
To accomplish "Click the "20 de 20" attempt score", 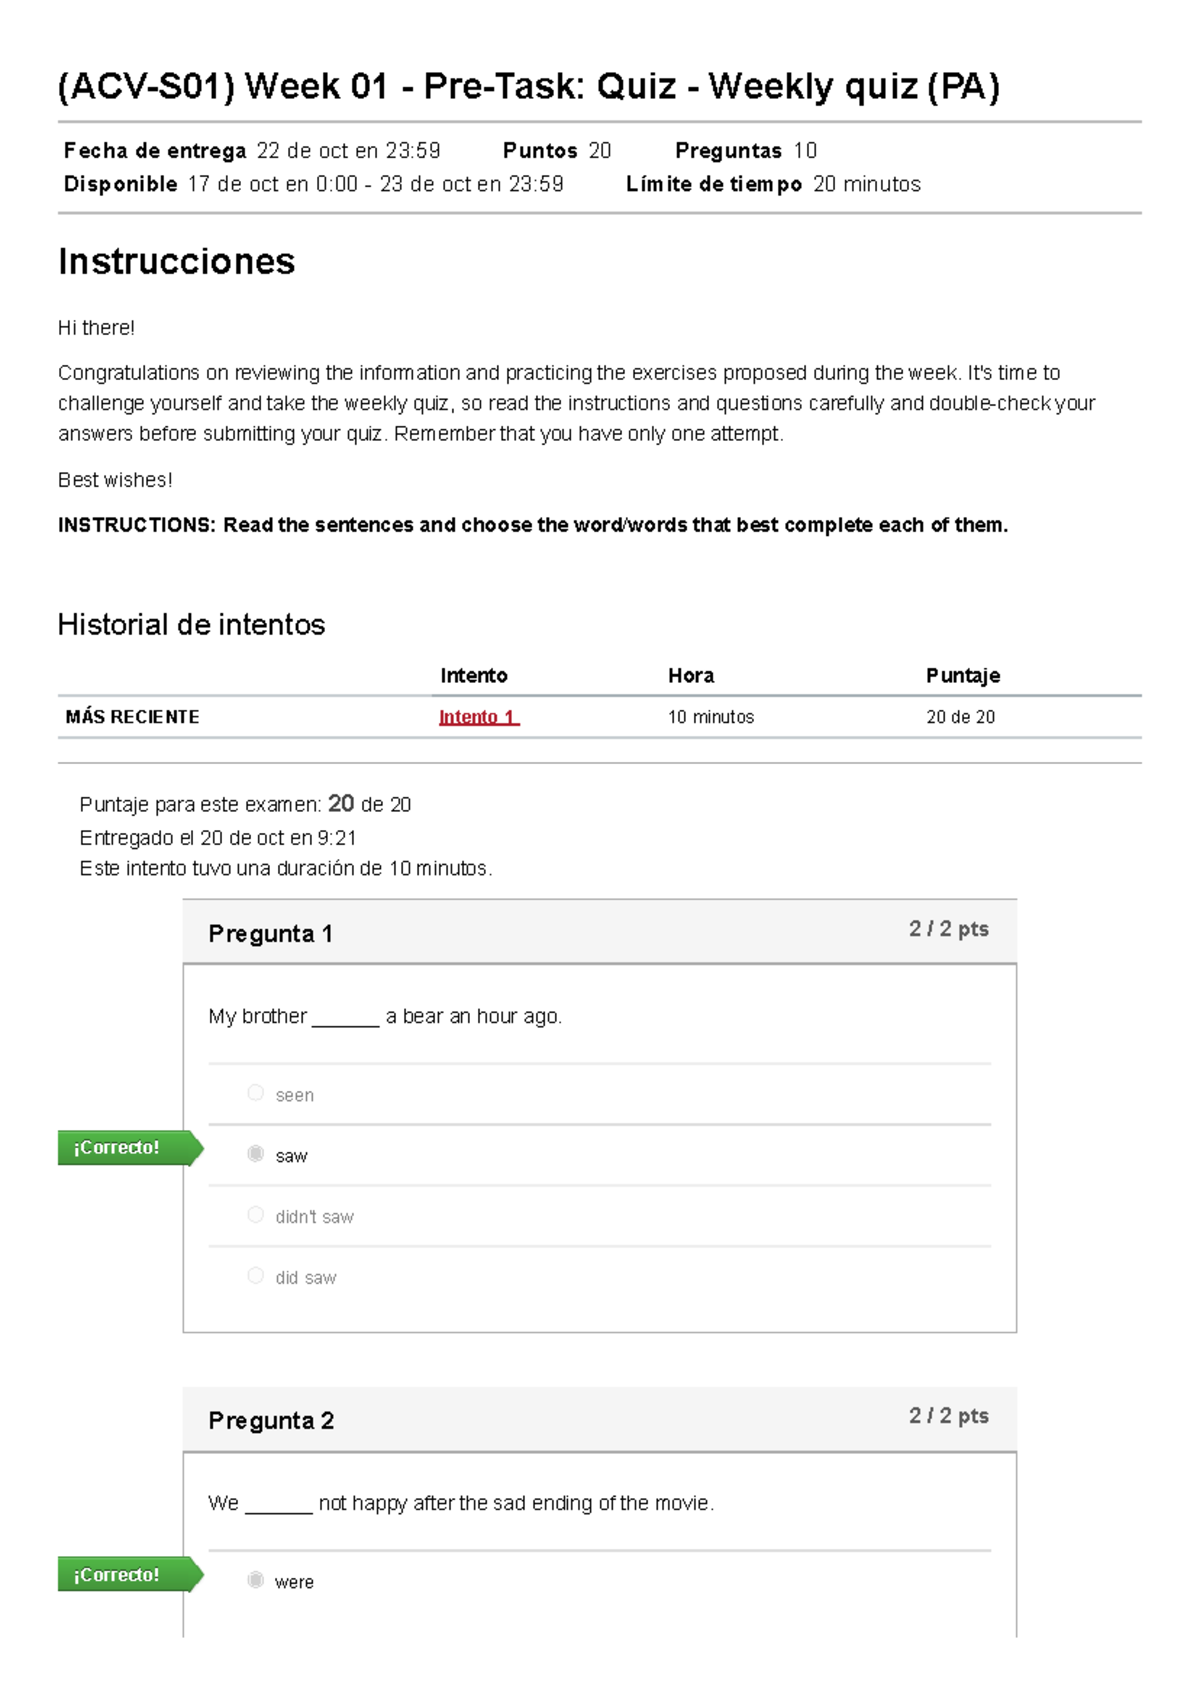I will click(954, 716).
